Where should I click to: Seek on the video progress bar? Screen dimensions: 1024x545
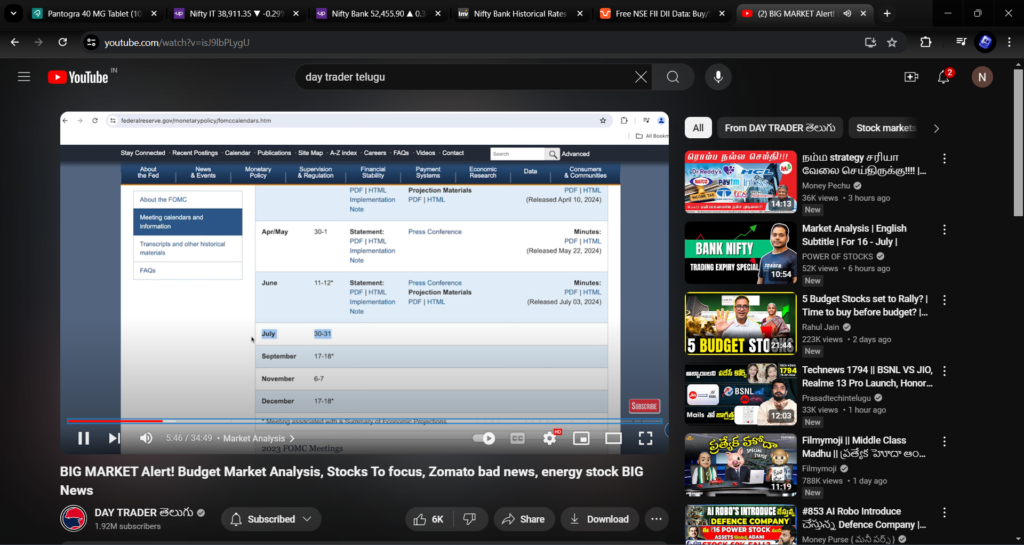point(300,421)
